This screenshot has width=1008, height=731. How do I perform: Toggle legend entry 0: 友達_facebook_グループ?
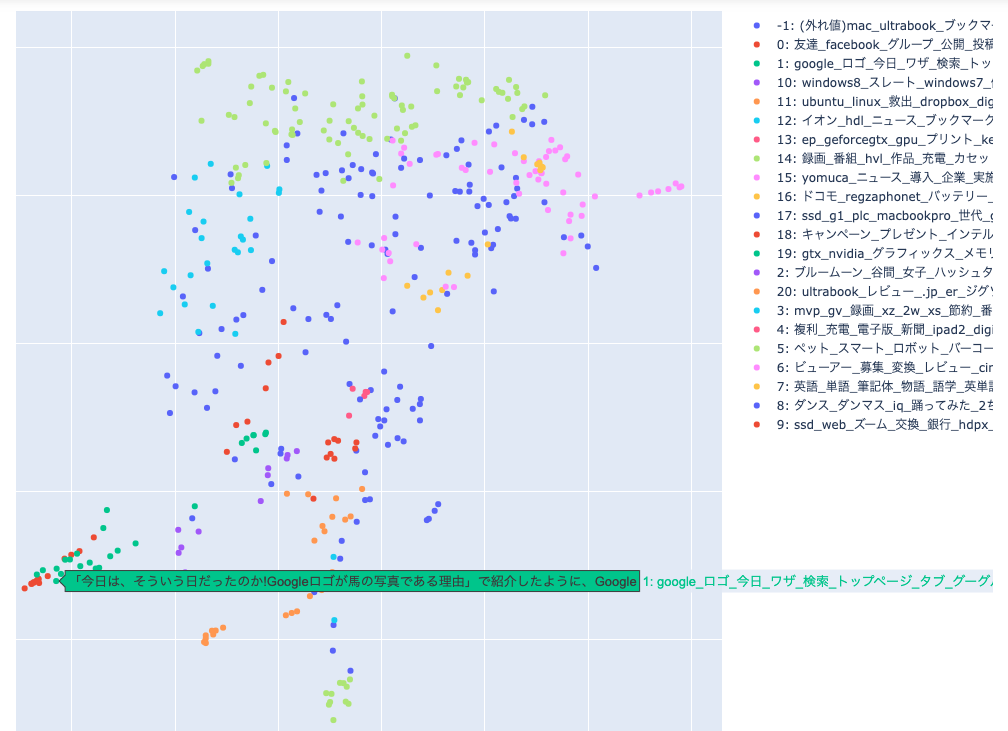(872, 44)
